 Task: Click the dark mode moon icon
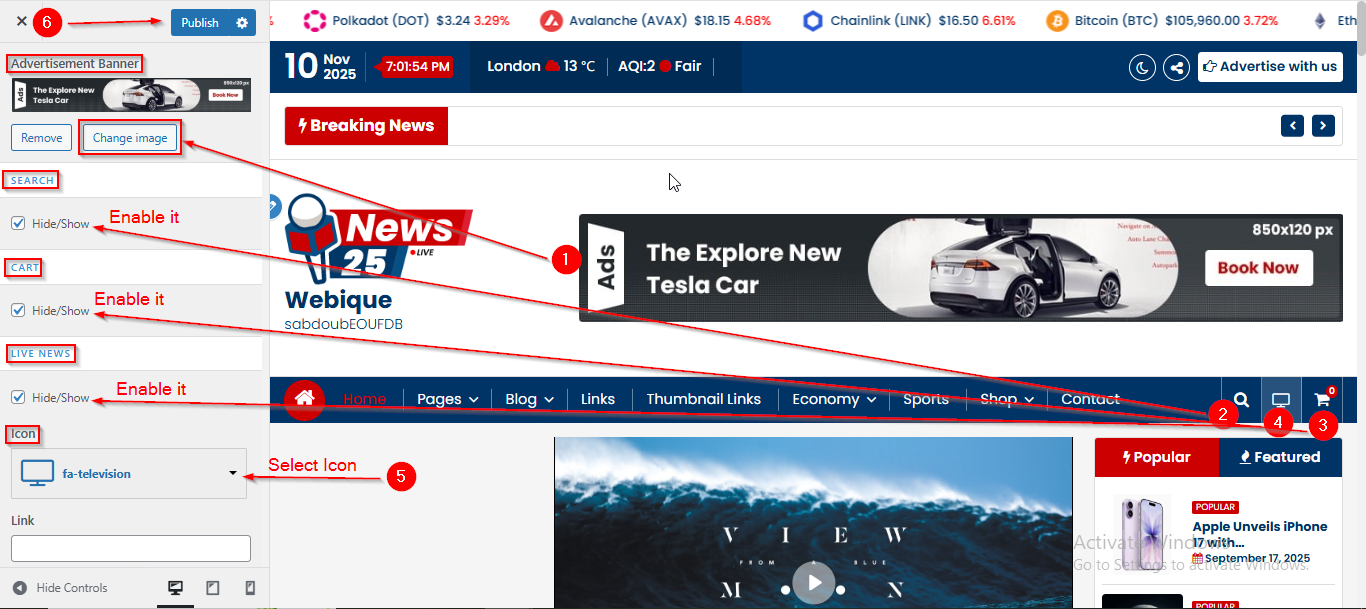click(1142, 67)
